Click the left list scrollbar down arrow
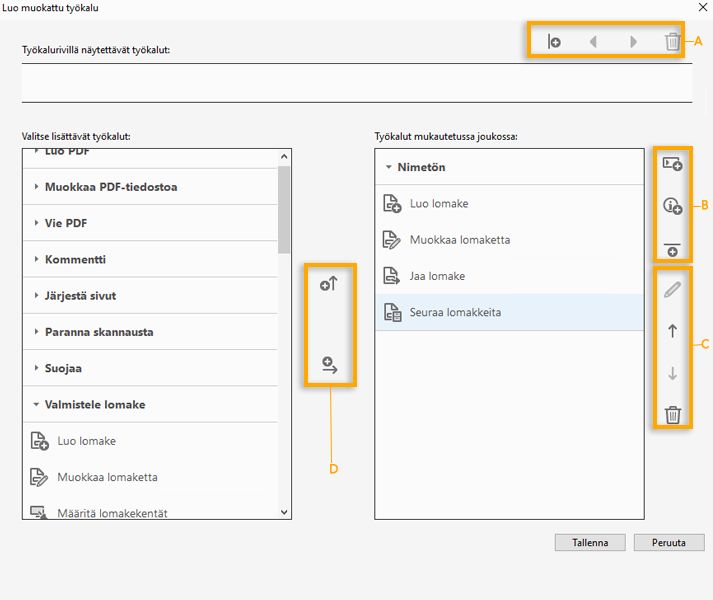The image size is (713, 600). (285, 511)
